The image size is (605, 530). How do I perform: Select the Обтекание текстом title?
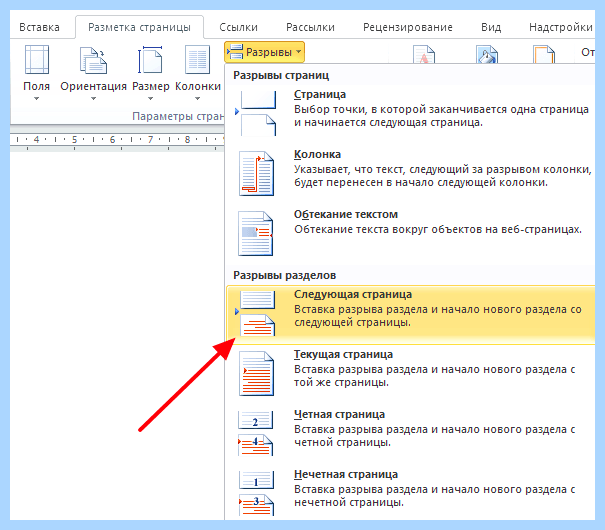346,214
